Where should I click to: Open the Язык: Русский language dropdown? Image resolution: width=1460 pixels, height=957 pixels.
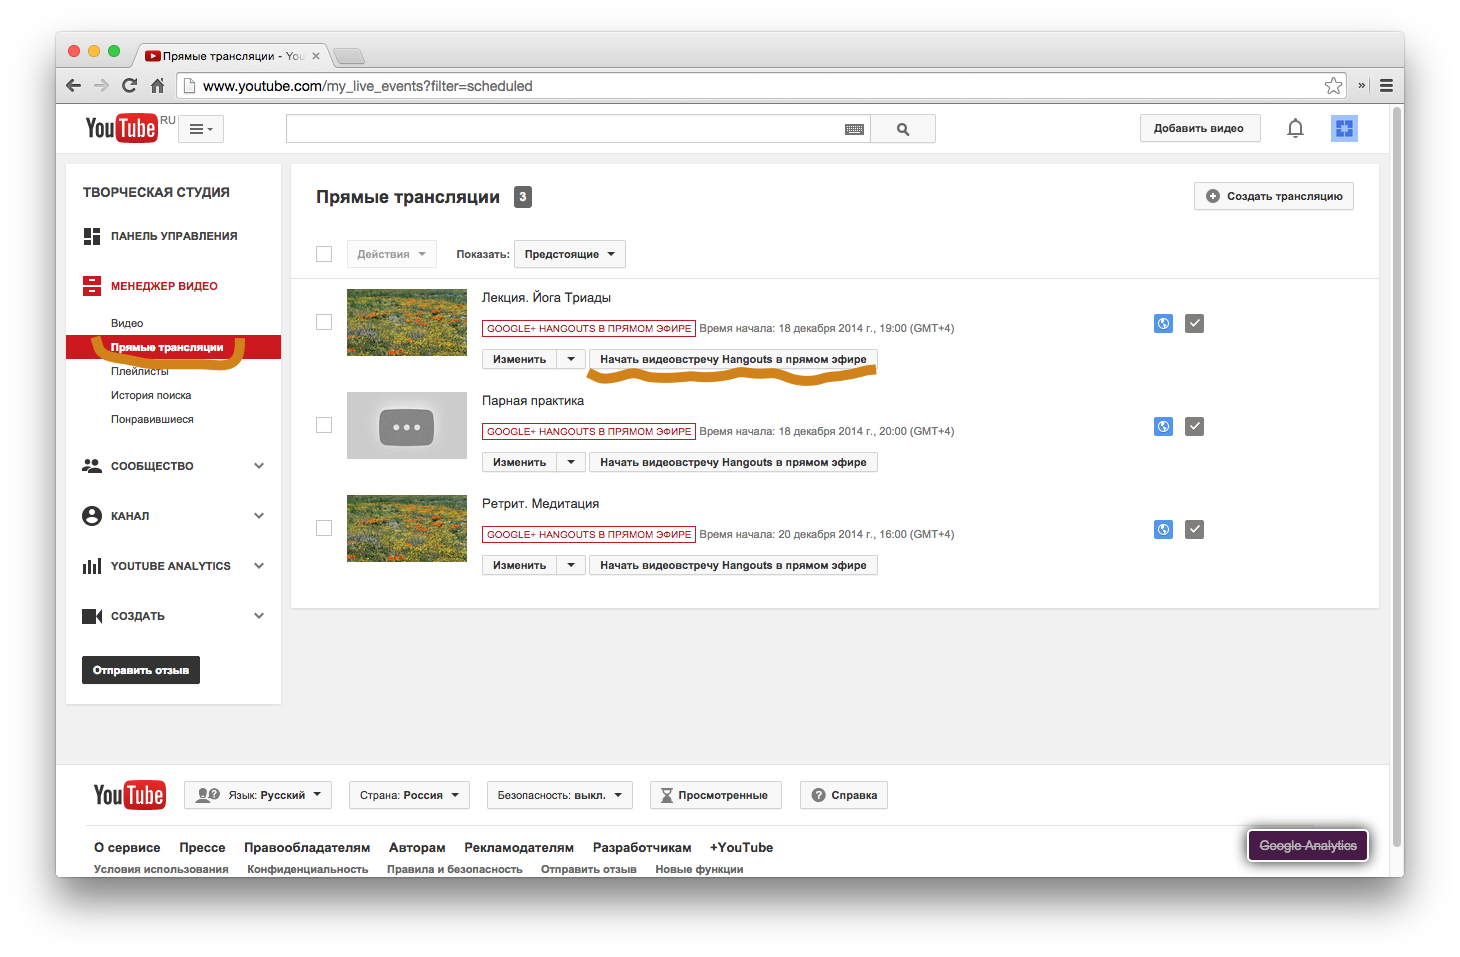point(259,795)
